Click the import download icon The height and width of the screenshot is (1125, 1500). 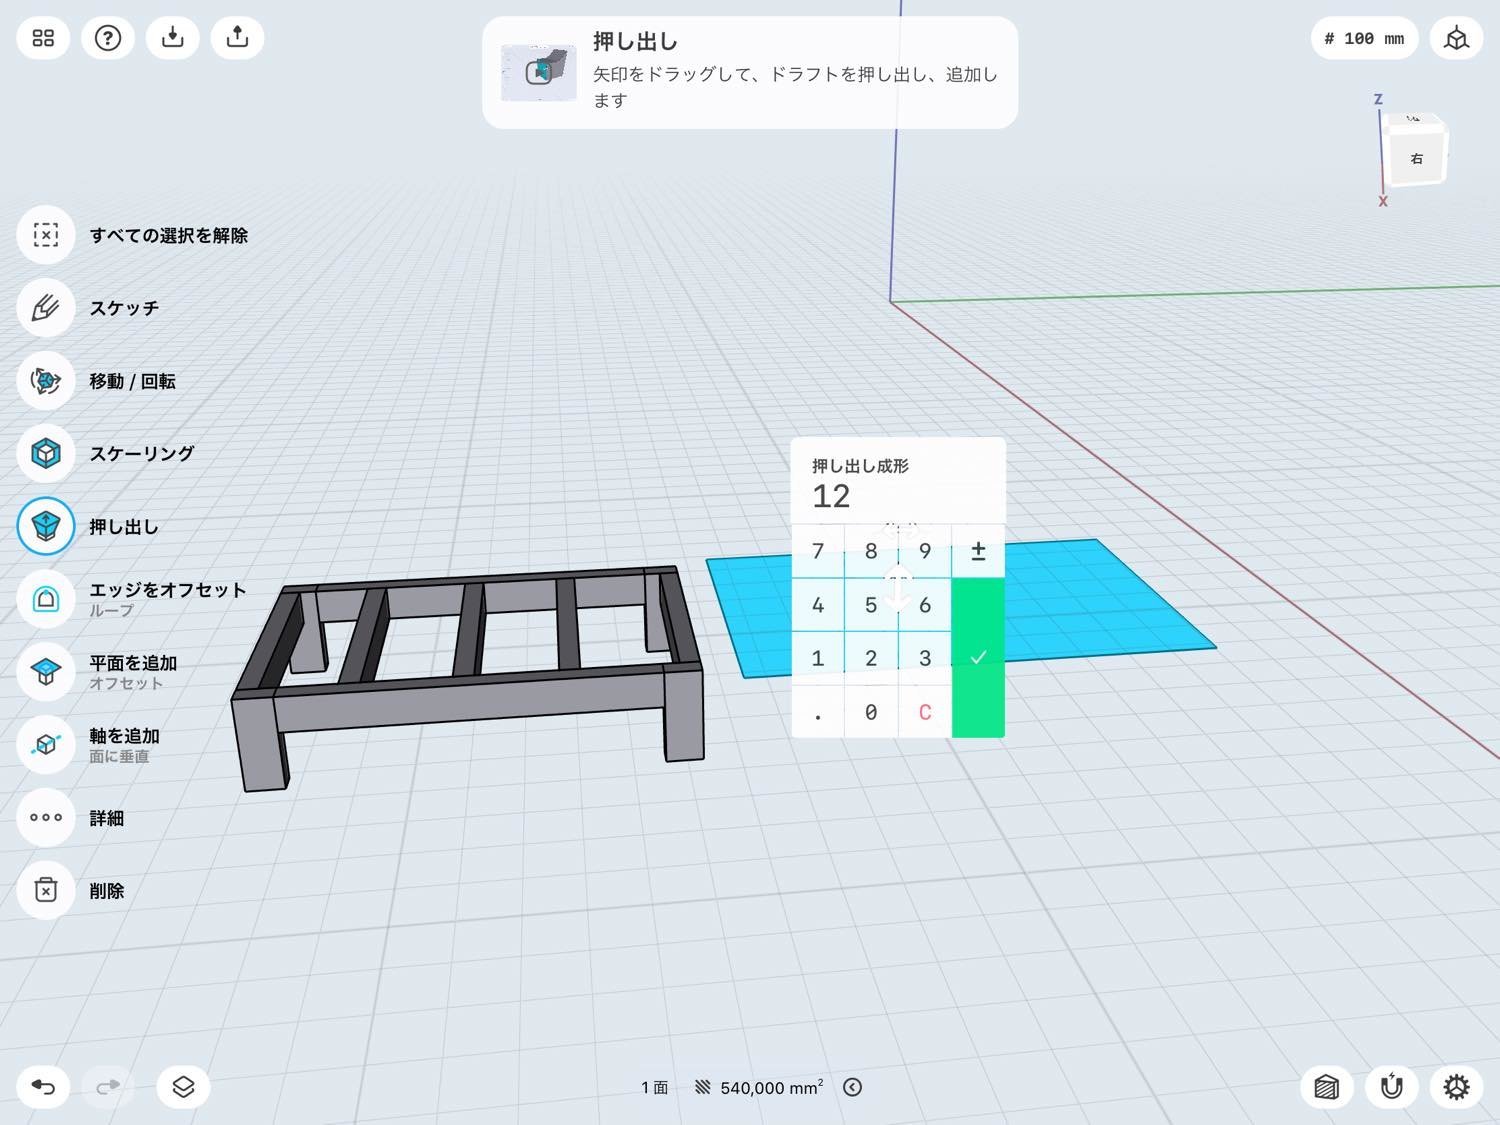tap(173, 38)
